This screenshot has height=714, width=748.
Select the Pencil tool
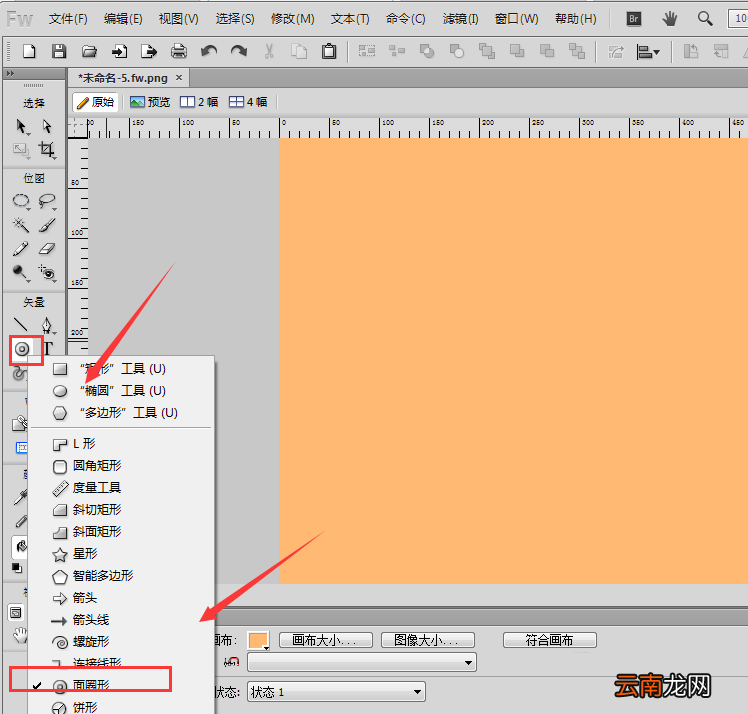click(21, 248)
